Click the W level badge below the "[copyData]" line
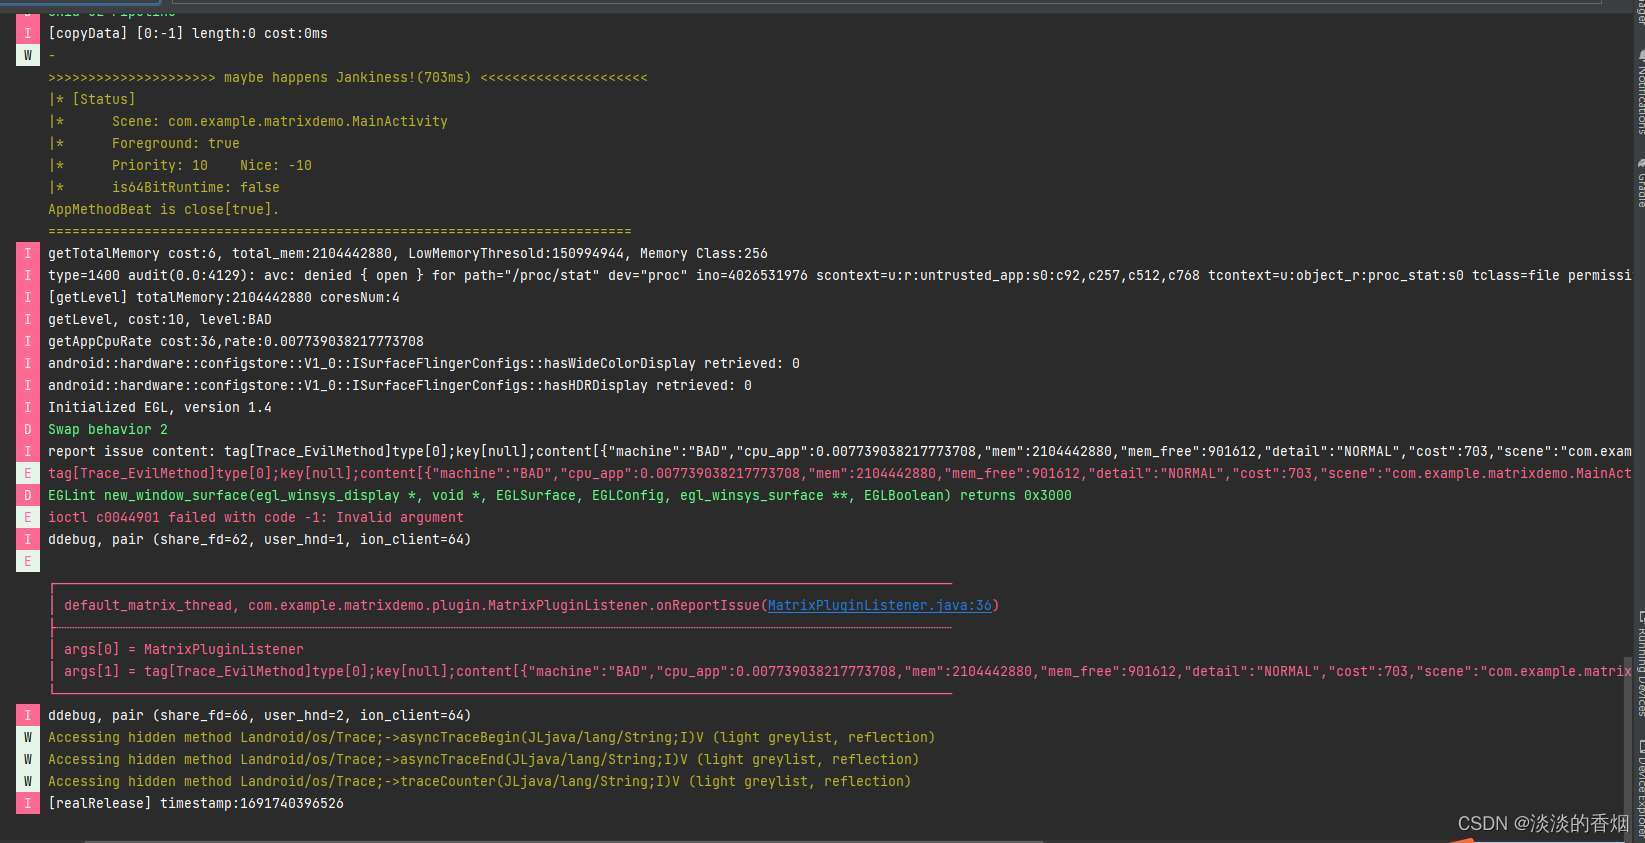The width and height of the screenshot is (1645, 843). [28, 55]
